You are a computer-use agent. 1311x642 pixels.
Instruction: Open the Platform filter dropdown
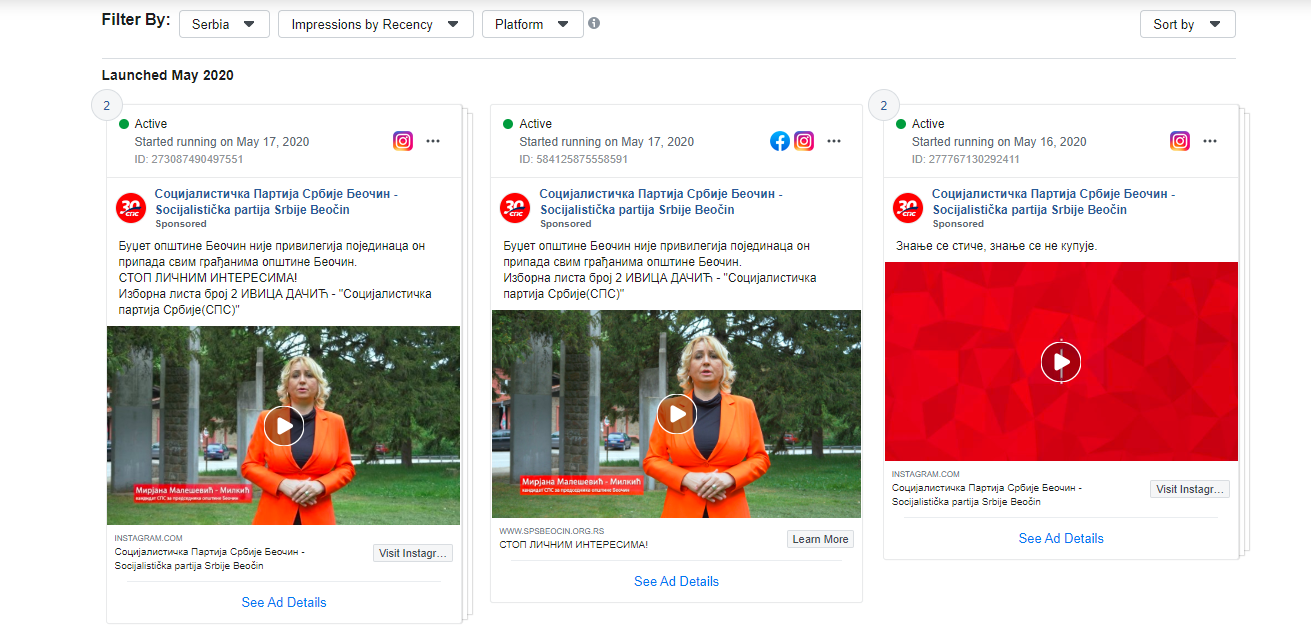(532, 24)
